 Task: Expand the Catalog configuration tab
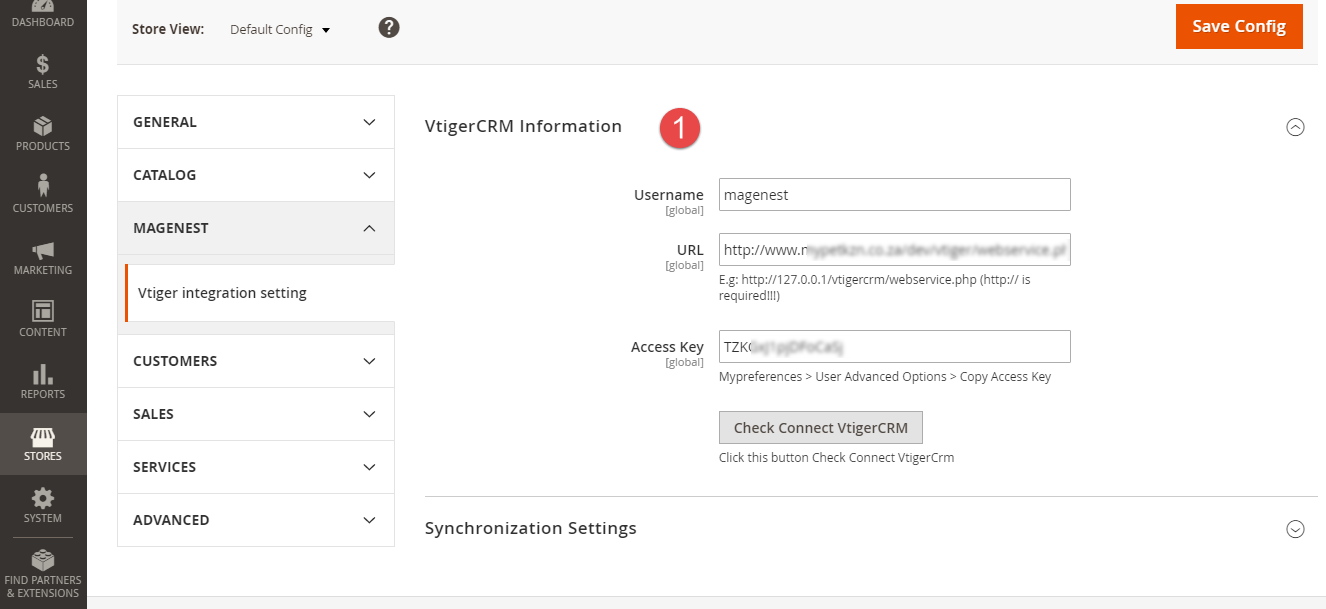[256, 175]
